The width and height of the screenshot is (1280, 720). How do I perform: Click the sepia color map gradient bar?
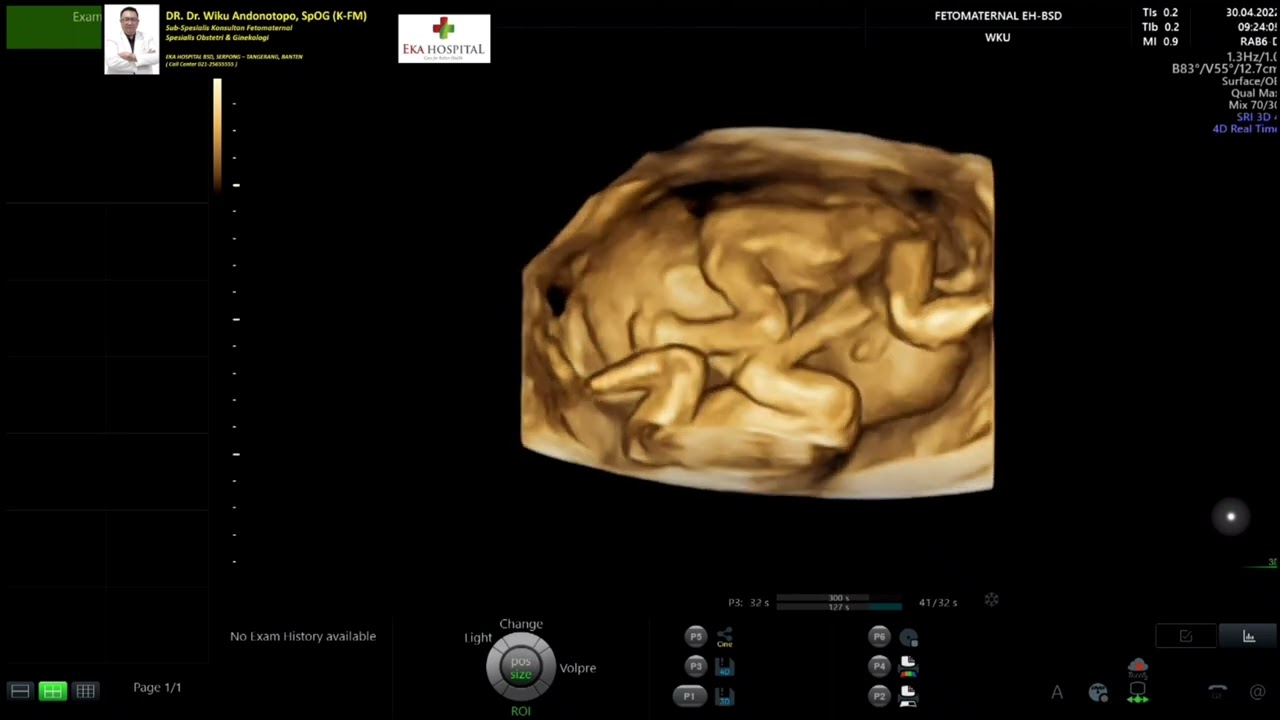point(217,135)
